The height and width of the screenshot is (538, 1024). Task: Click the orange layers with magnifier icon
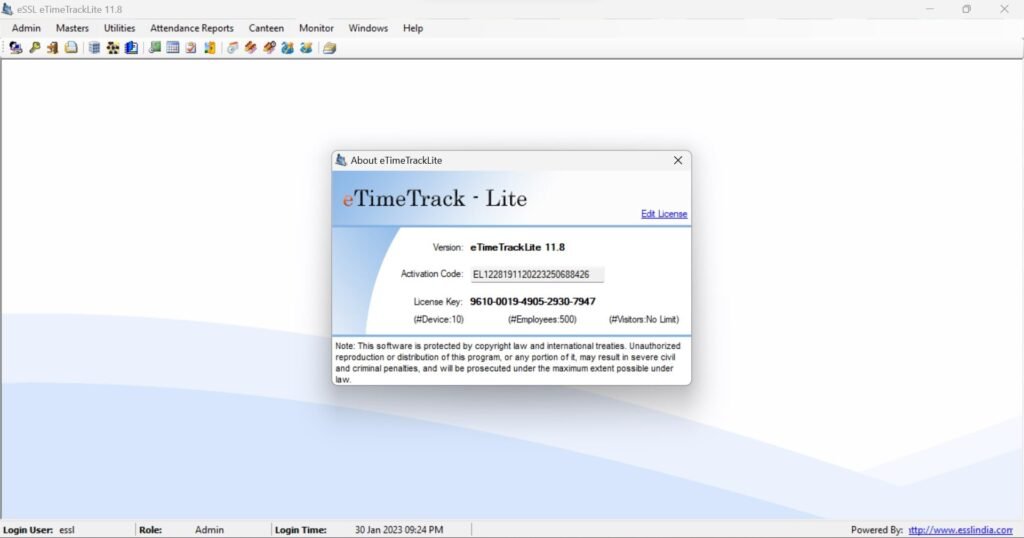(269, 48)
